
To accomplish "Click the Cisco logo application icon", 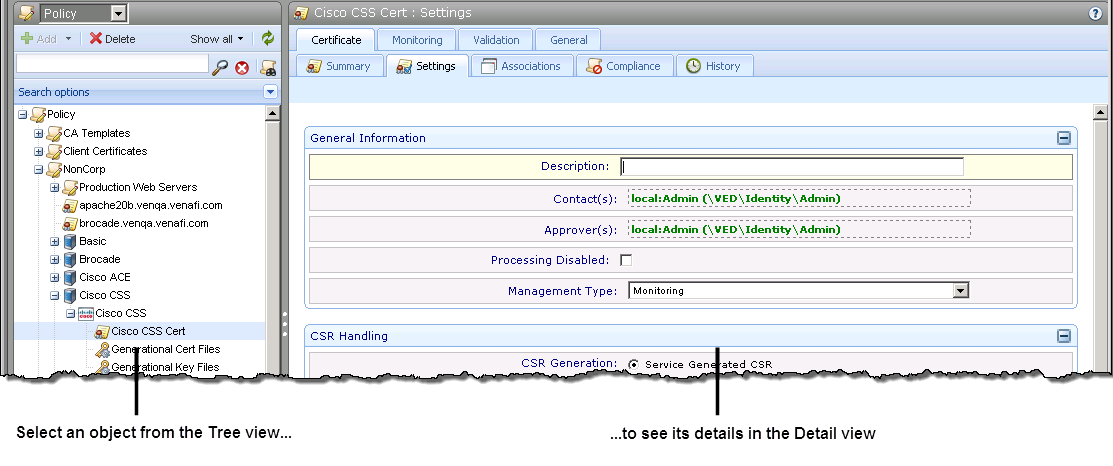I will point(86,314).
